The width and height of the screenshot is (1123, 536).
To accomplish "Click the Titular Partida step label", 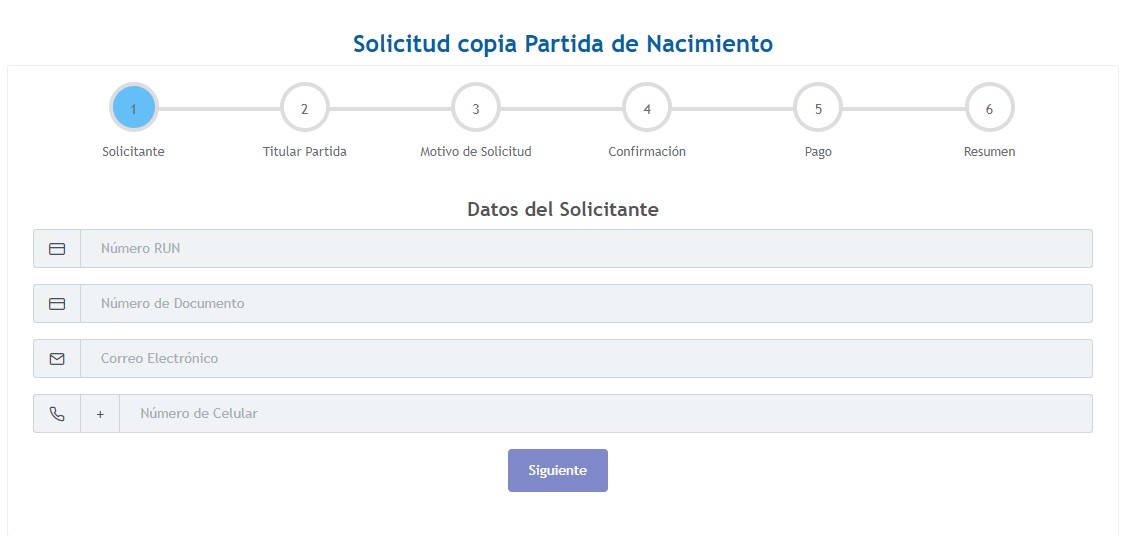I will coord(305,152).
